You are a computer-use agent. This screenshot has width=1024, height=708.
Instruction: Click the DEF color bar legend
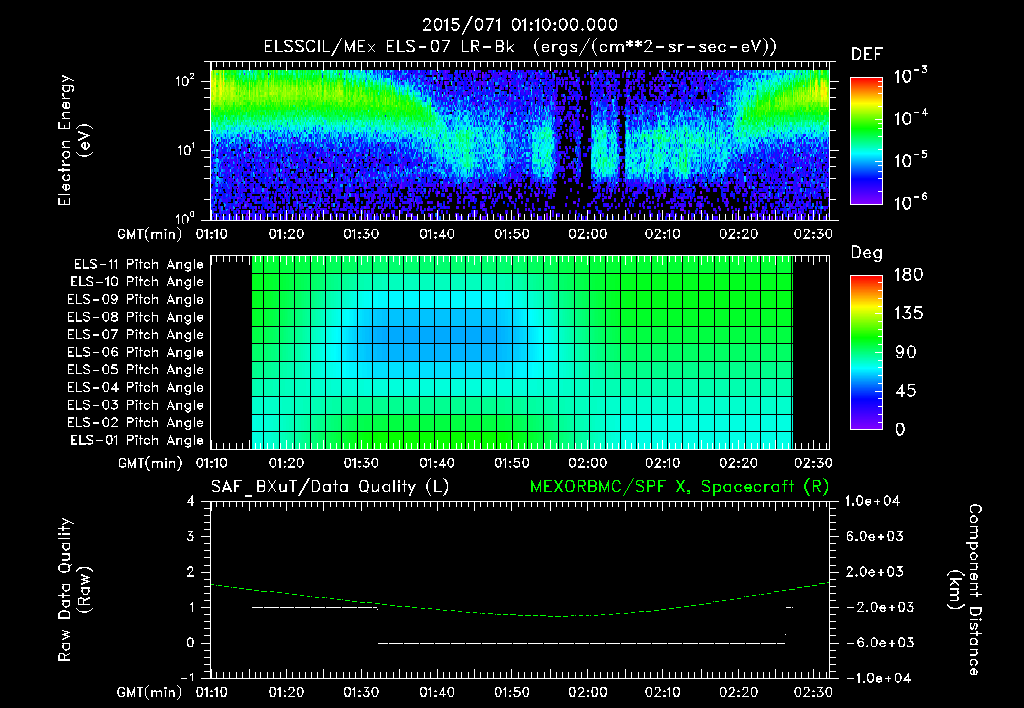point(866,141)
